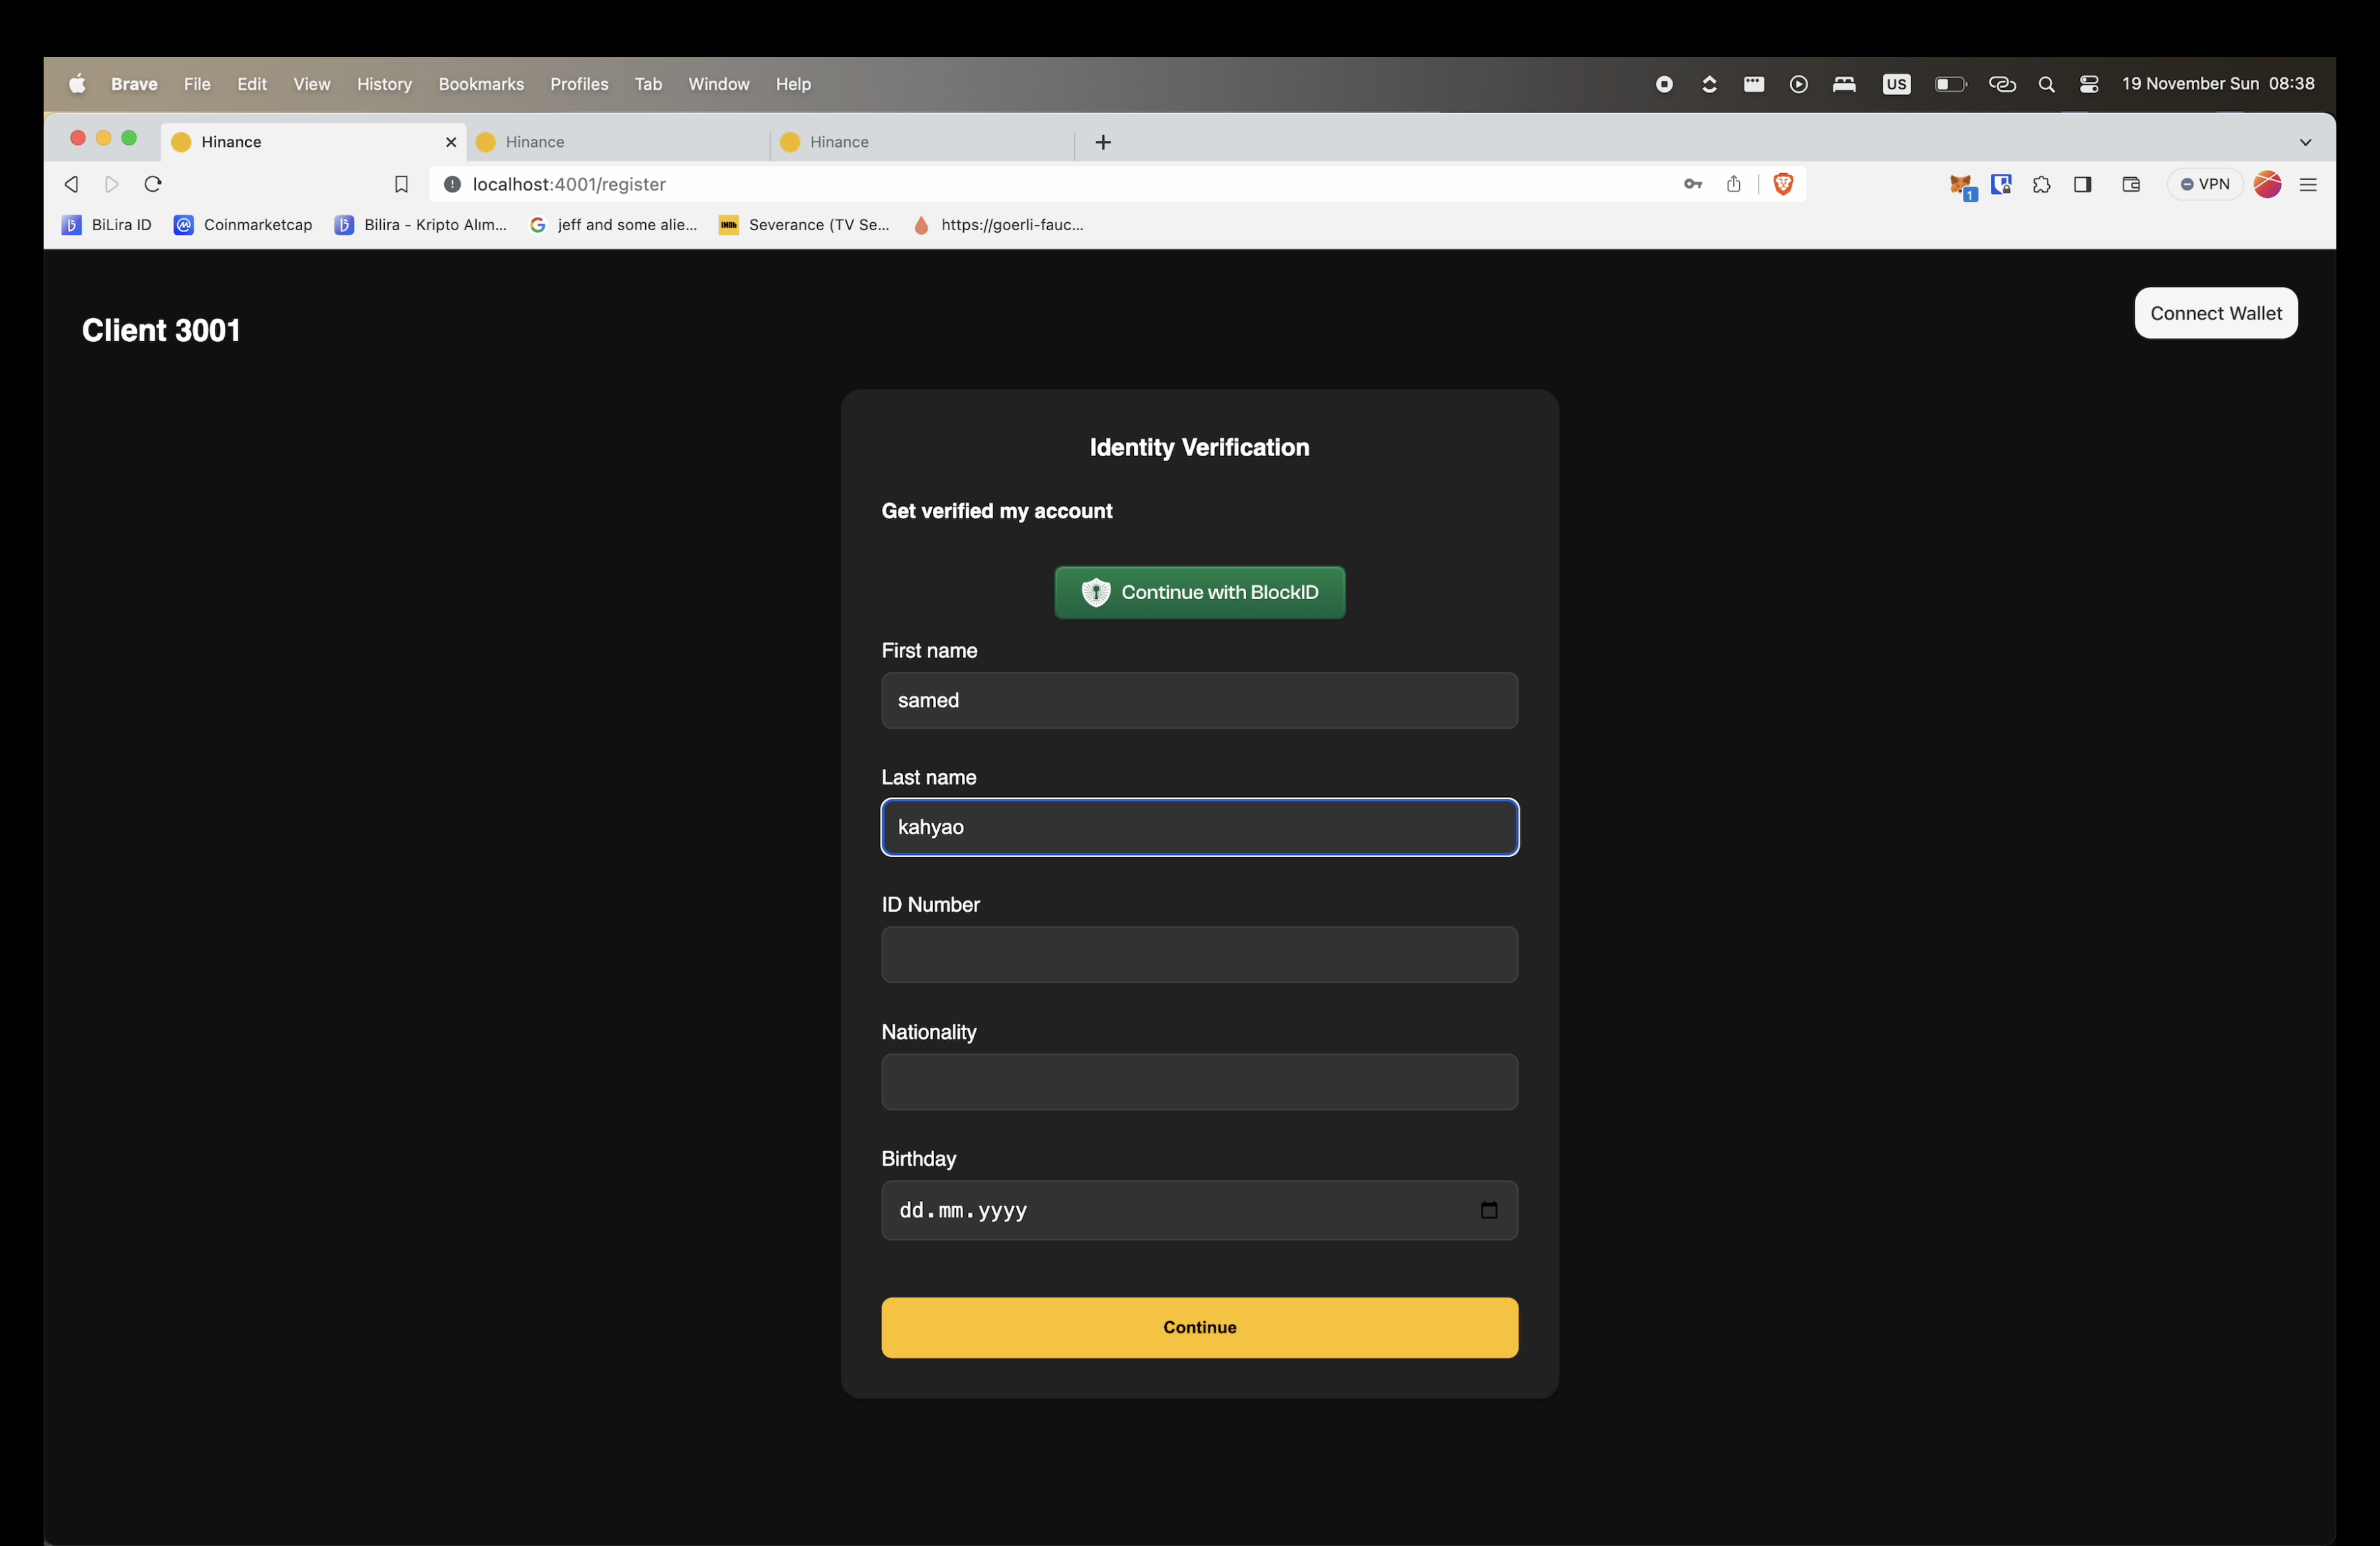
Task: Click the share icon in address bar
Action: pos(1733,184)
